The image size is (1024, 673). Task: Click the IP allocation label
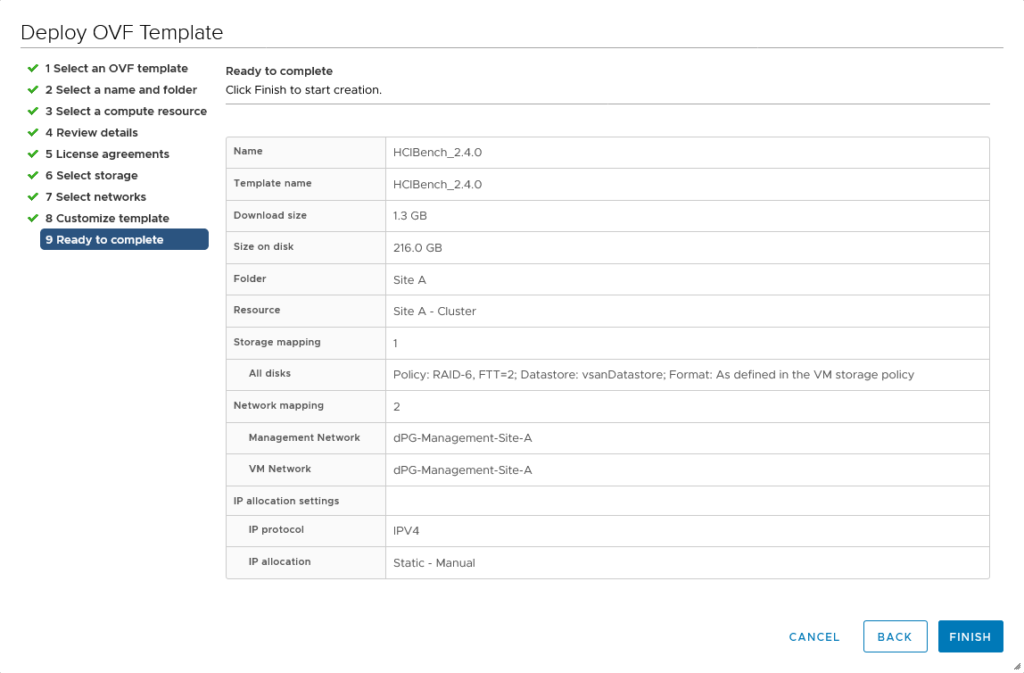coord(280,561)
